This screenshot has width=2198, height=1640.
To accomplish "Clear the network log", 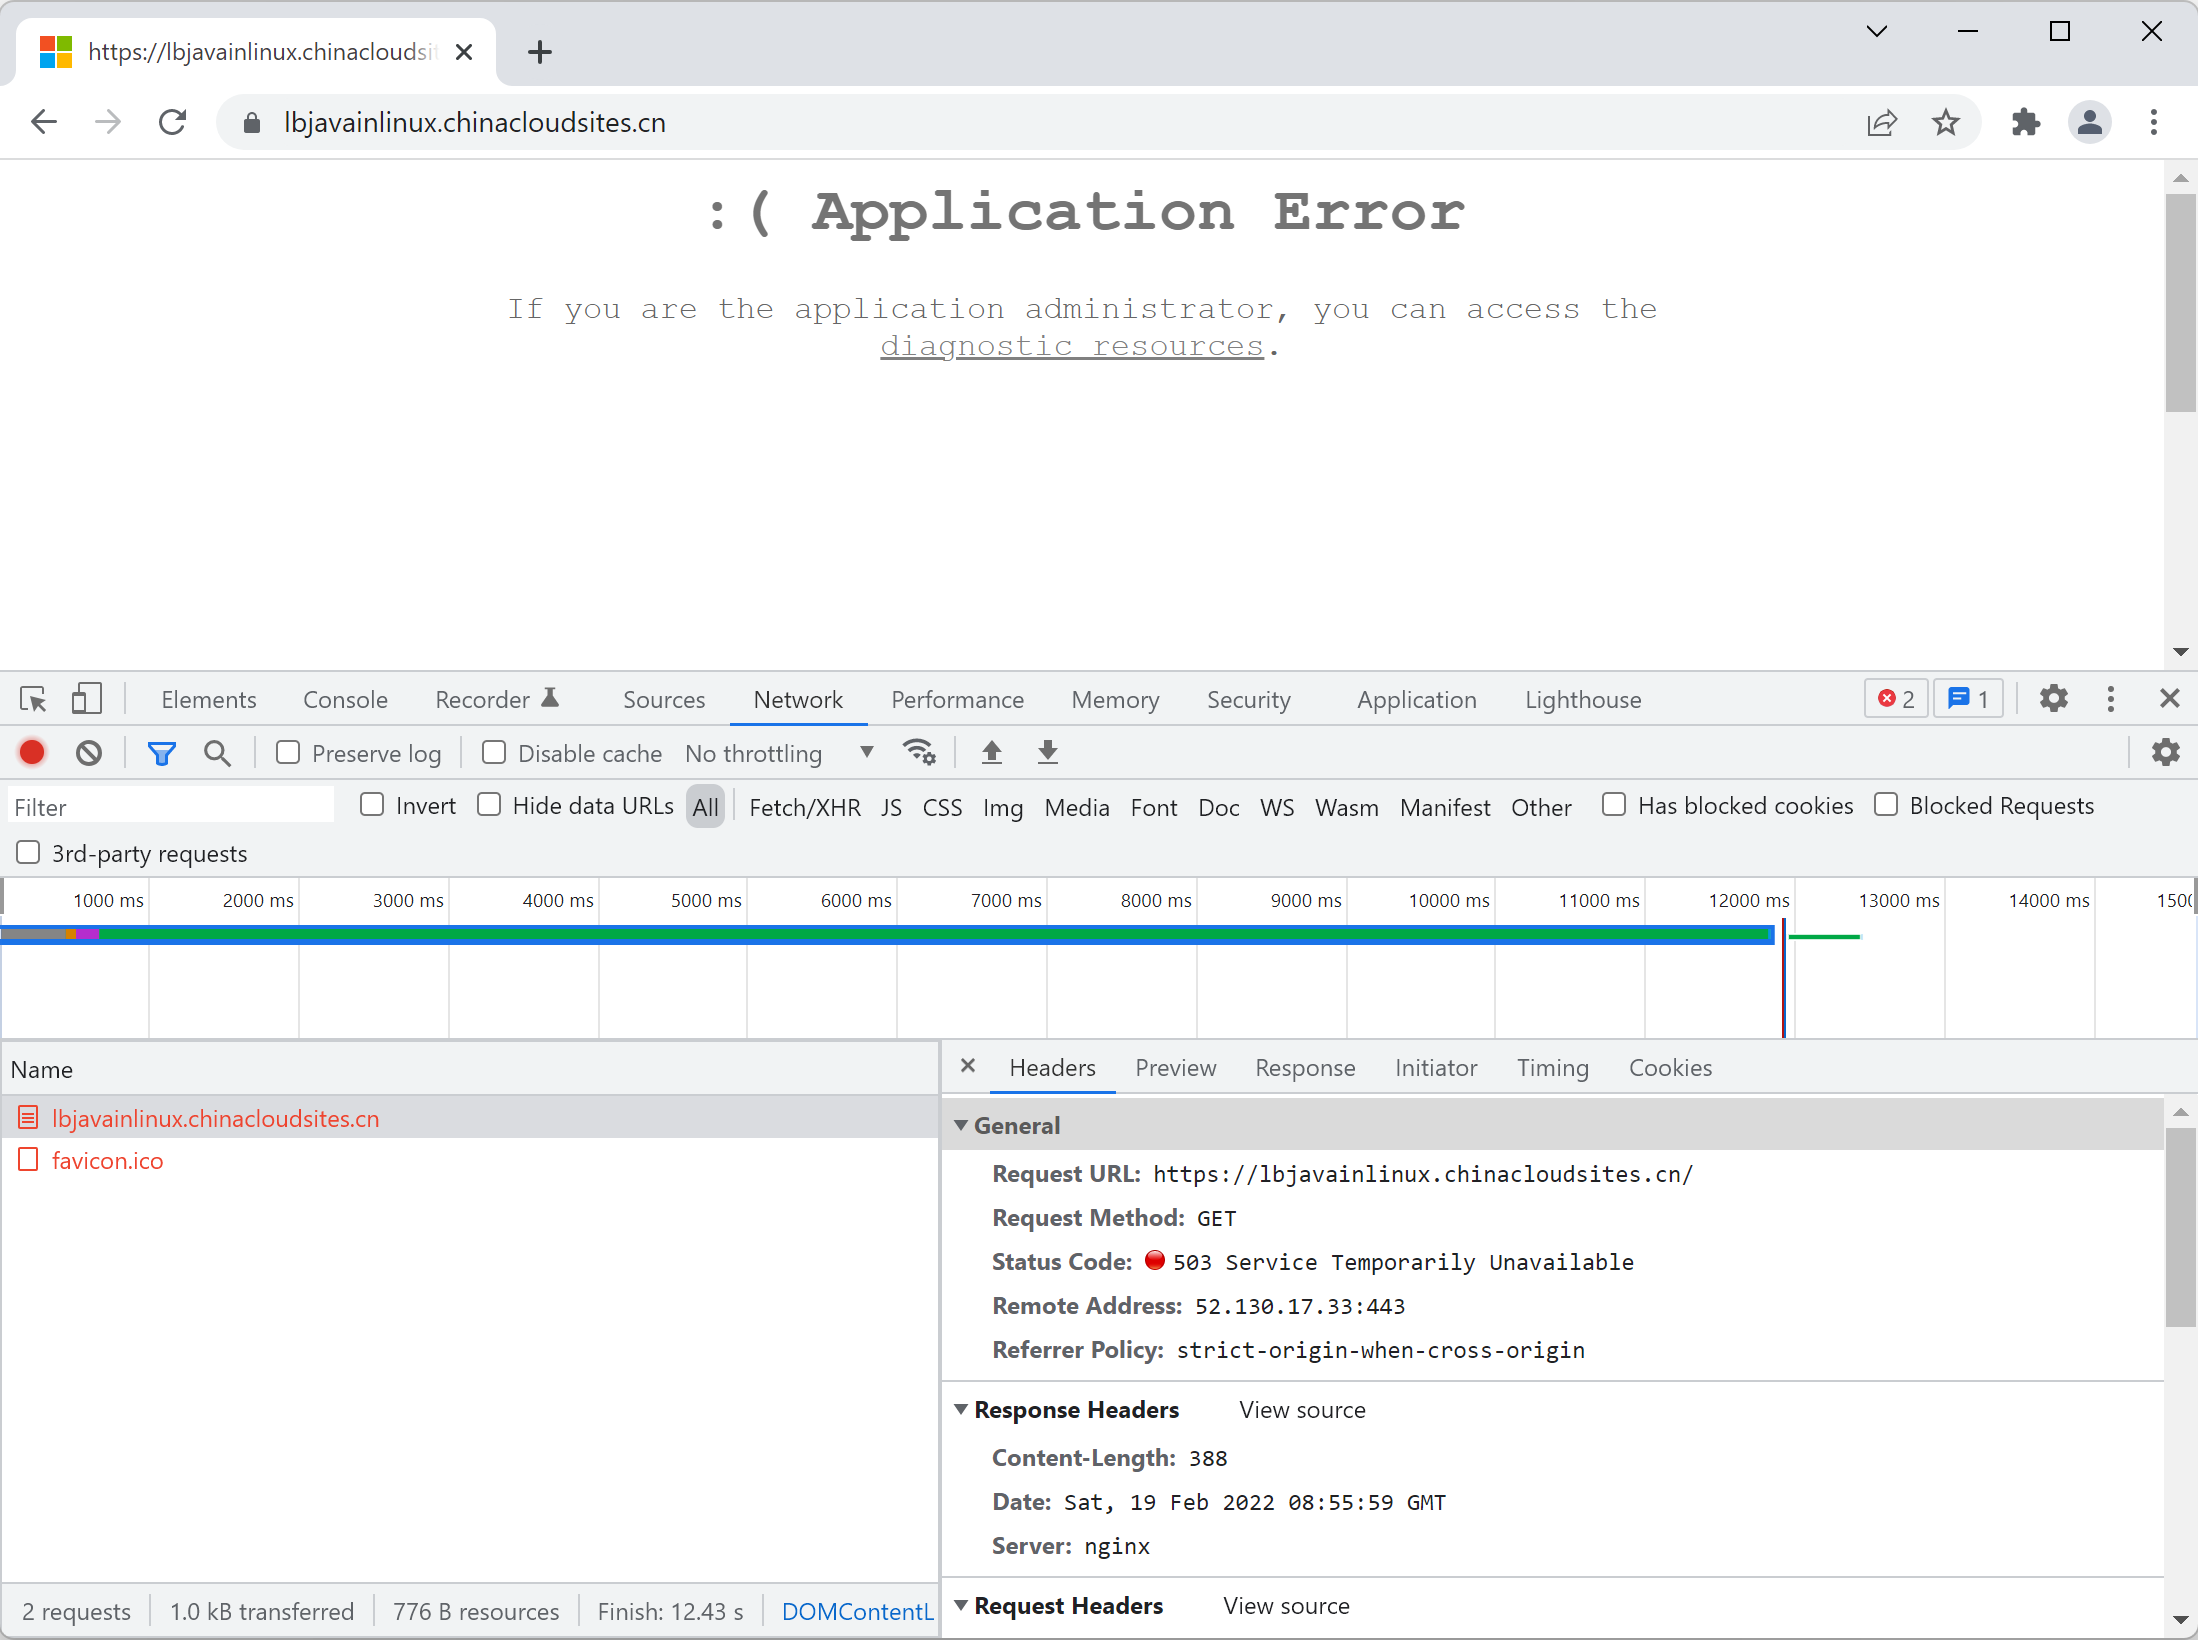I will (89, 753).
